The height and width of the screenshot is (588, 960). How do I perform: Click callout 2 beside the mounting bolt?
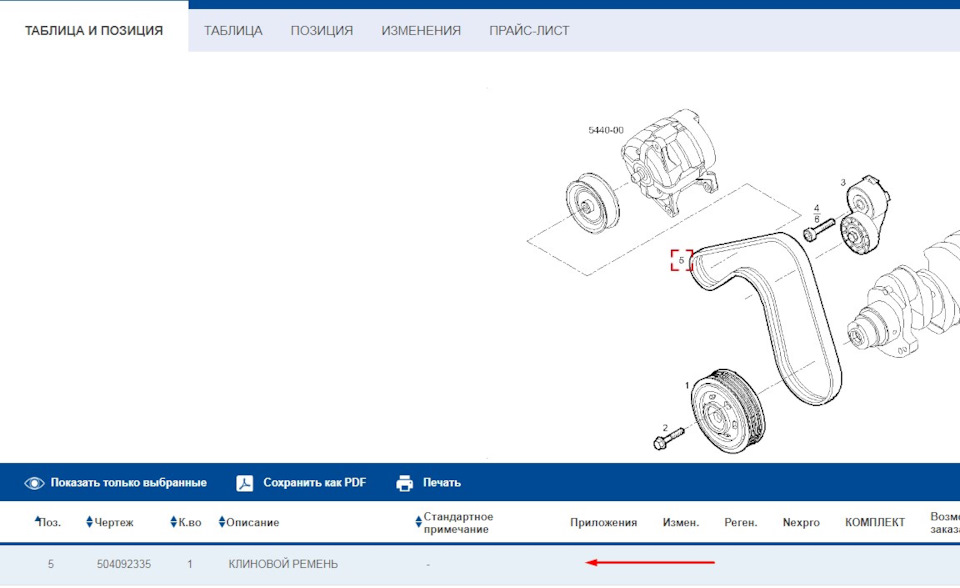665,428
